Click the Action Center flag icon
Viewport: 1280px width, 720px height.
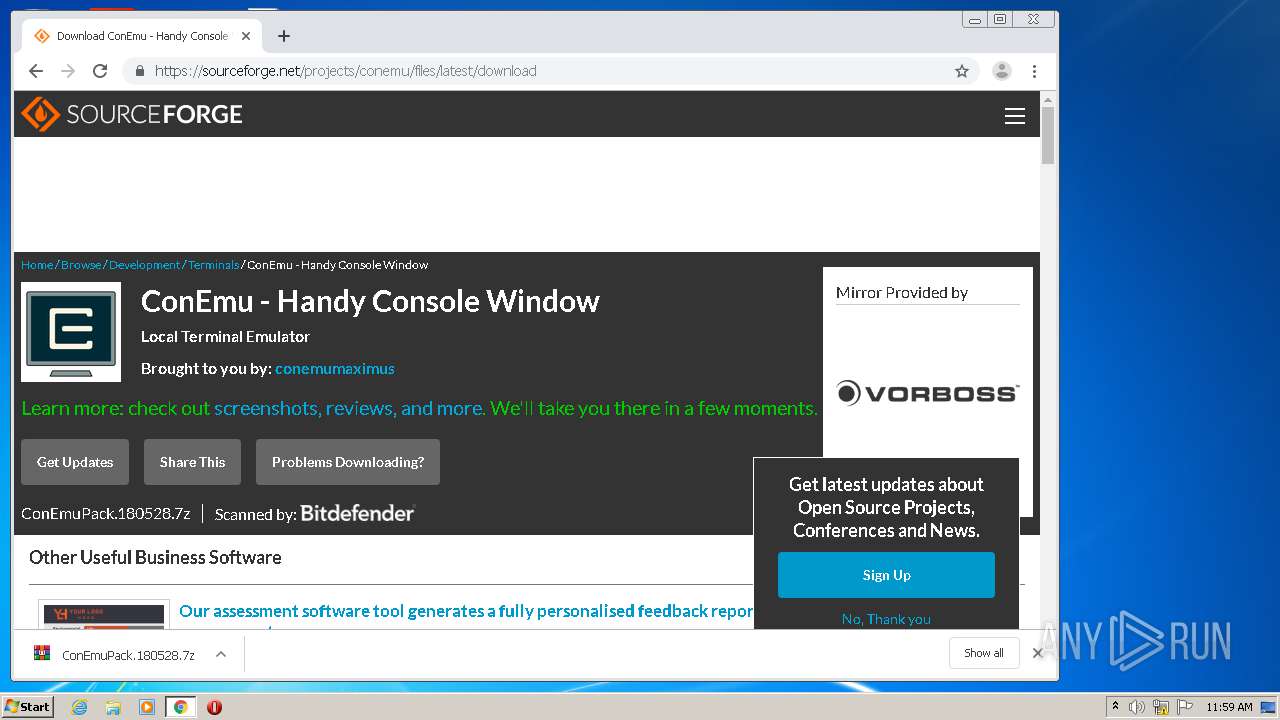1185,707
